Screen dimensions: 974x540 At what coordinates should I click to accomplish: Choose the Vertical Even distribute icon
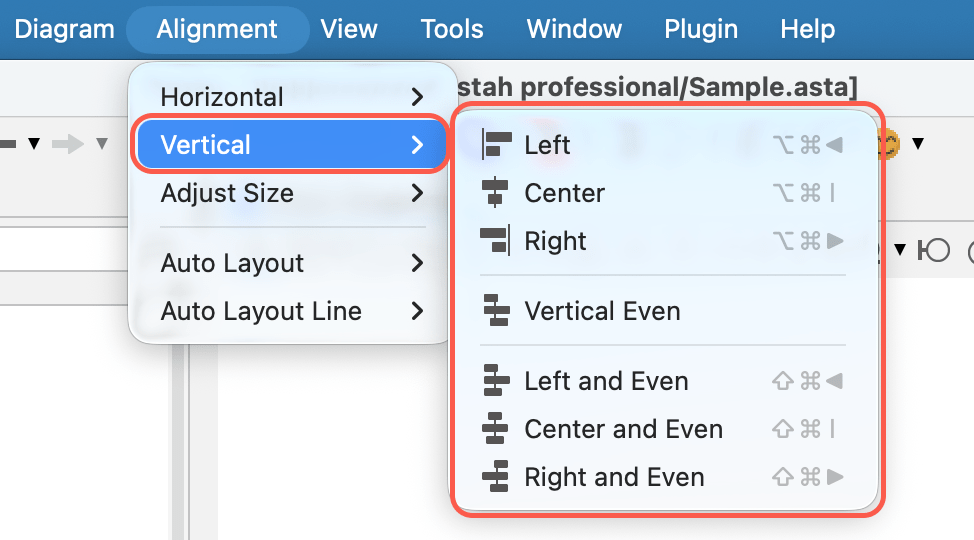pos(496,311)
